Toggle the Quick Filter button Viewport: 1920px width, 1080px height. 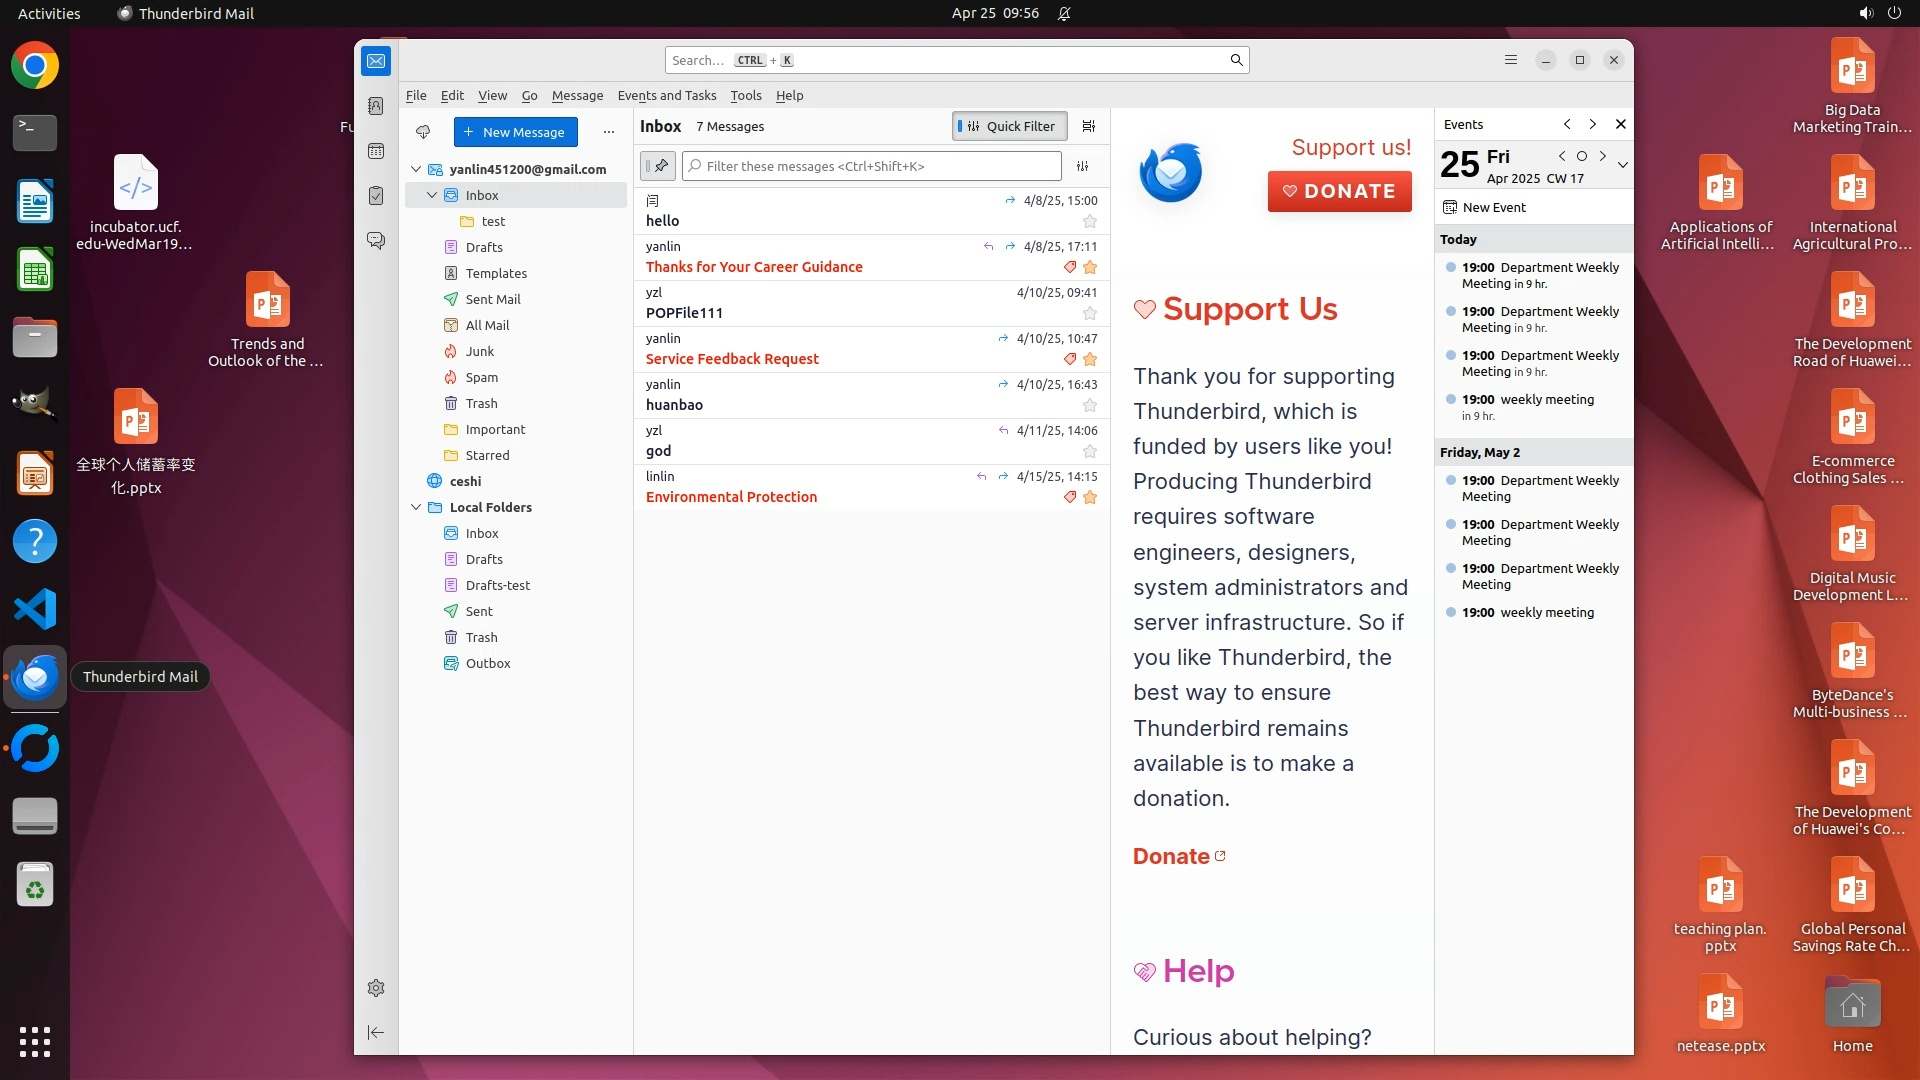[x=1009, y=126]
